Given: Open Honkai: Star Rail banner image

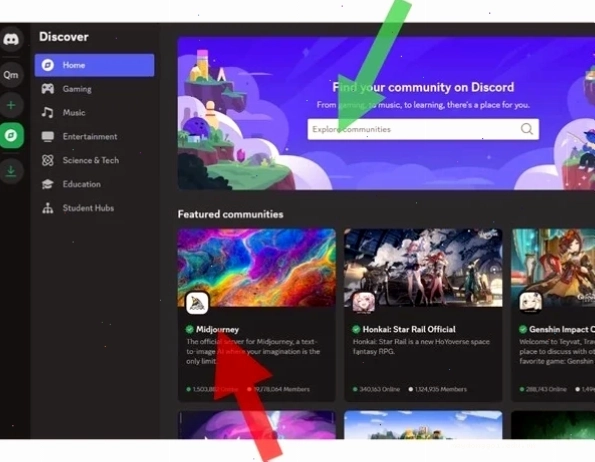Looking at the screenshot, I should click(x=423, y=268).
